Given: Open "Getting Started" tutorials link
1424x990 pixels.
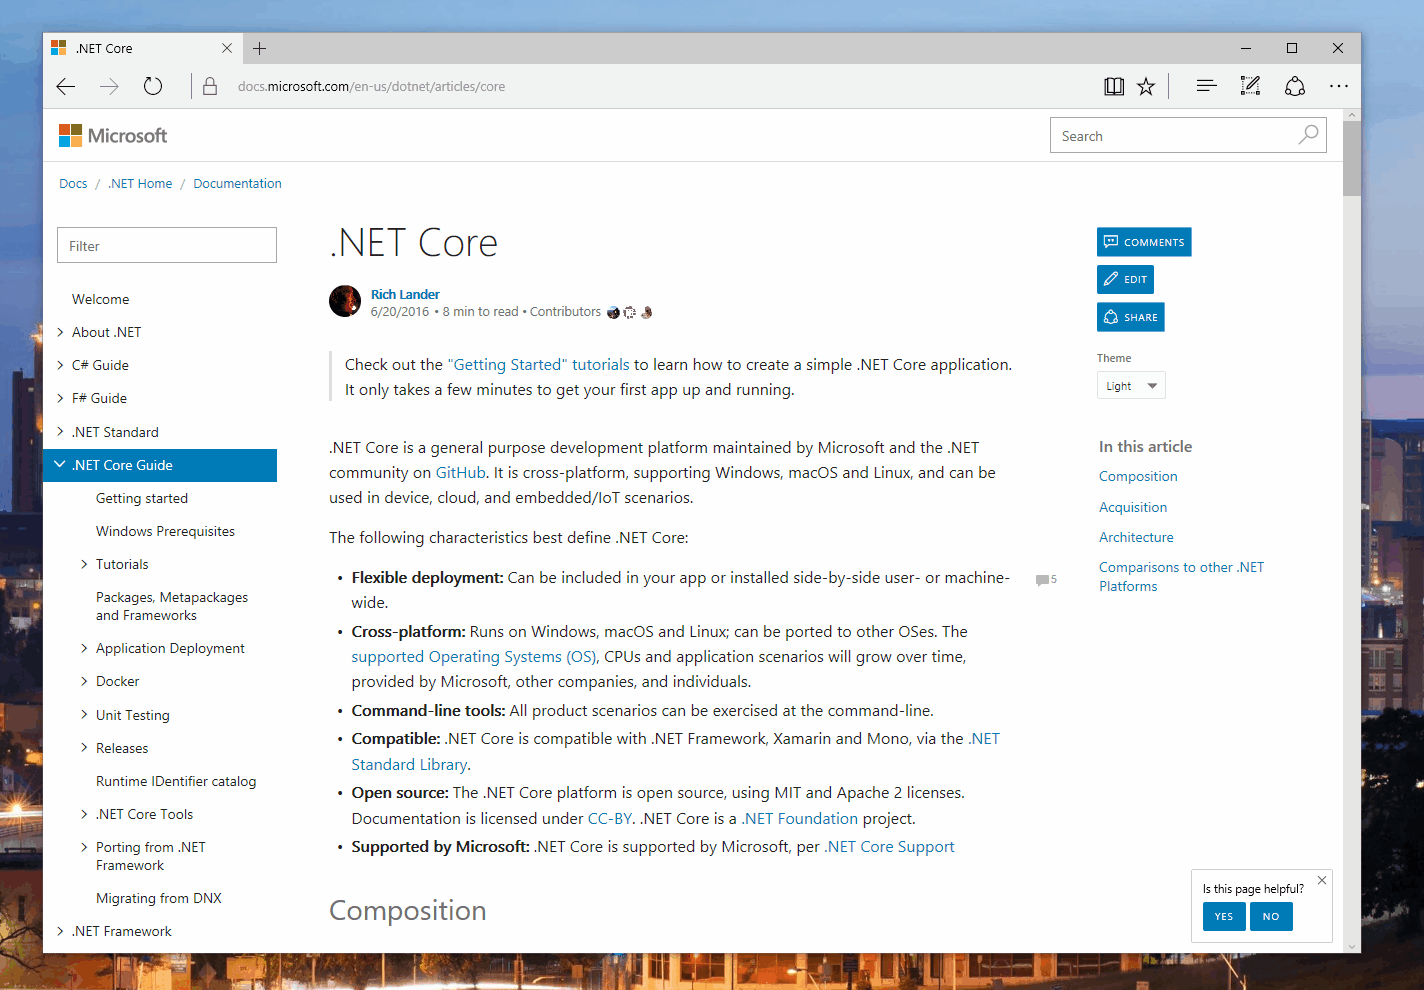Looking at the screenshot, I should point(539,365).
